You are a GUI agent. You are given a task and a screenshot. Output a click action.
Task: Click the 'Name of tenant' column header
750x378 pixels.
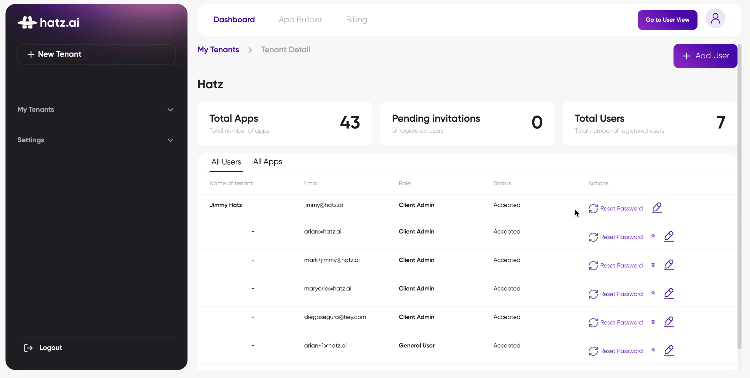[231, 183]
